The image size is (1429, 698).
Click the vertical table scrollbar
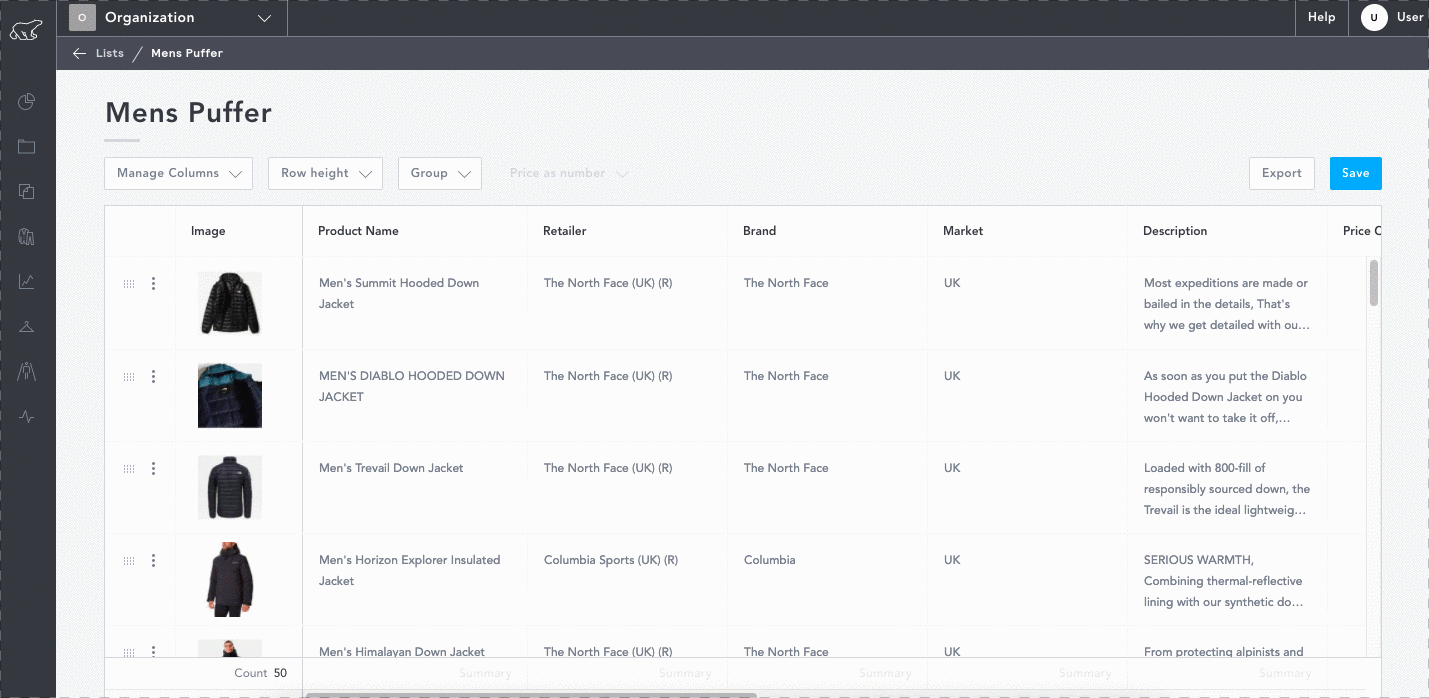coord(1374,283)
